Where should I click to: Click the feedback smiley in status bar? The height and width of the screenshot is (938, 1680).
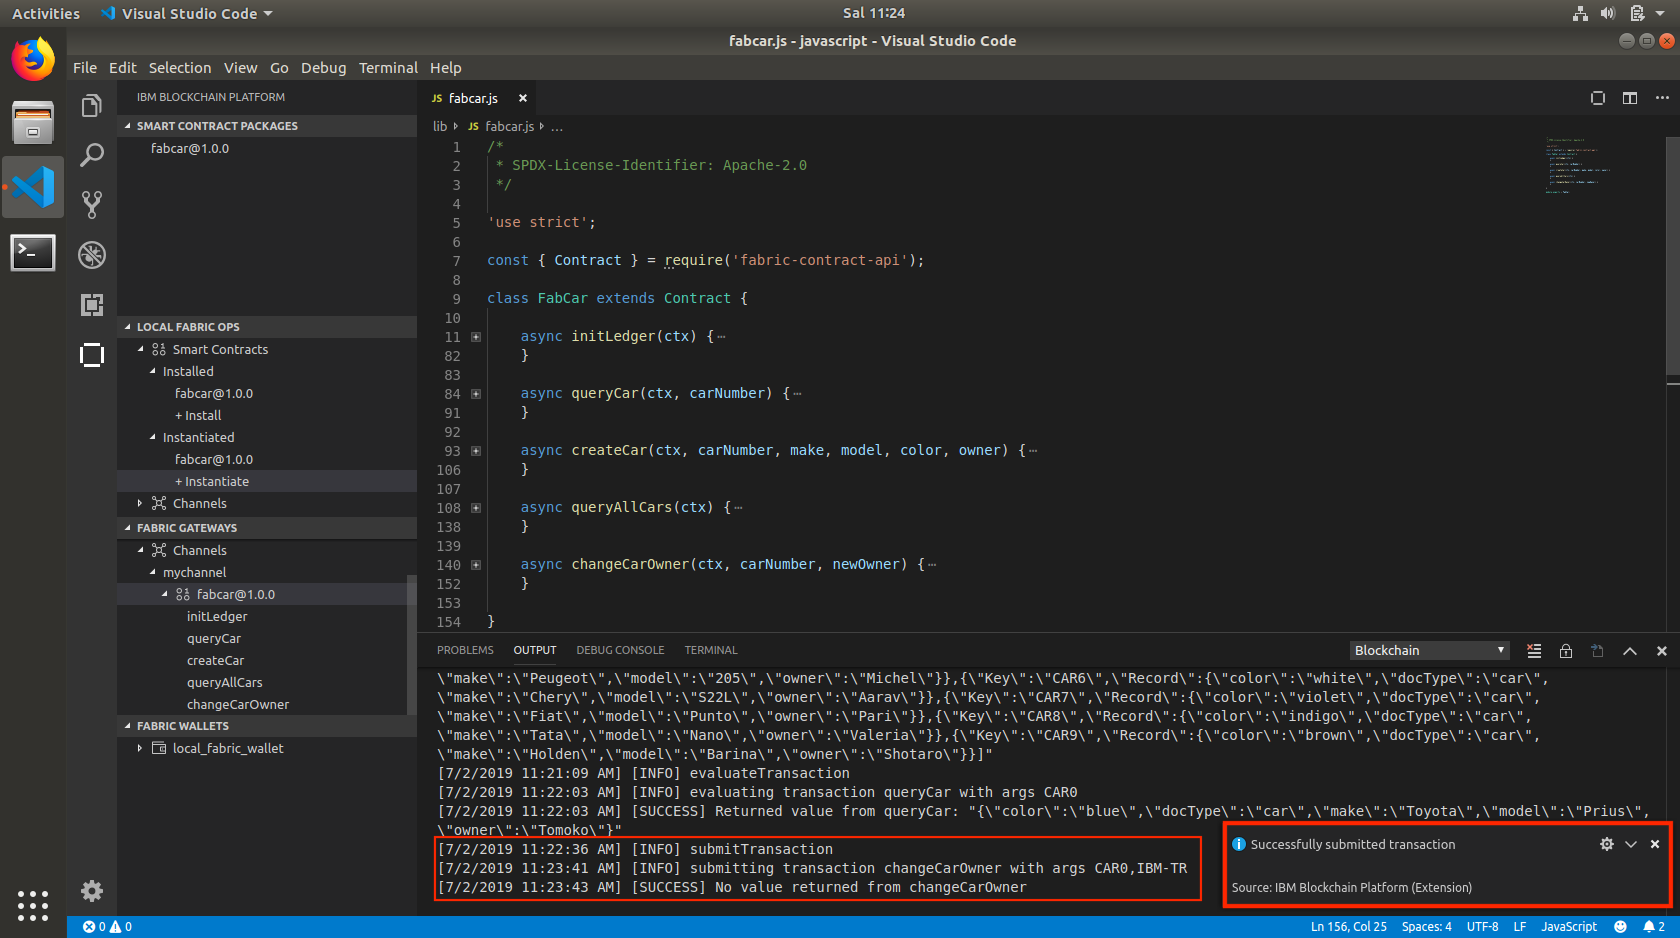(x=1620, y=927)
